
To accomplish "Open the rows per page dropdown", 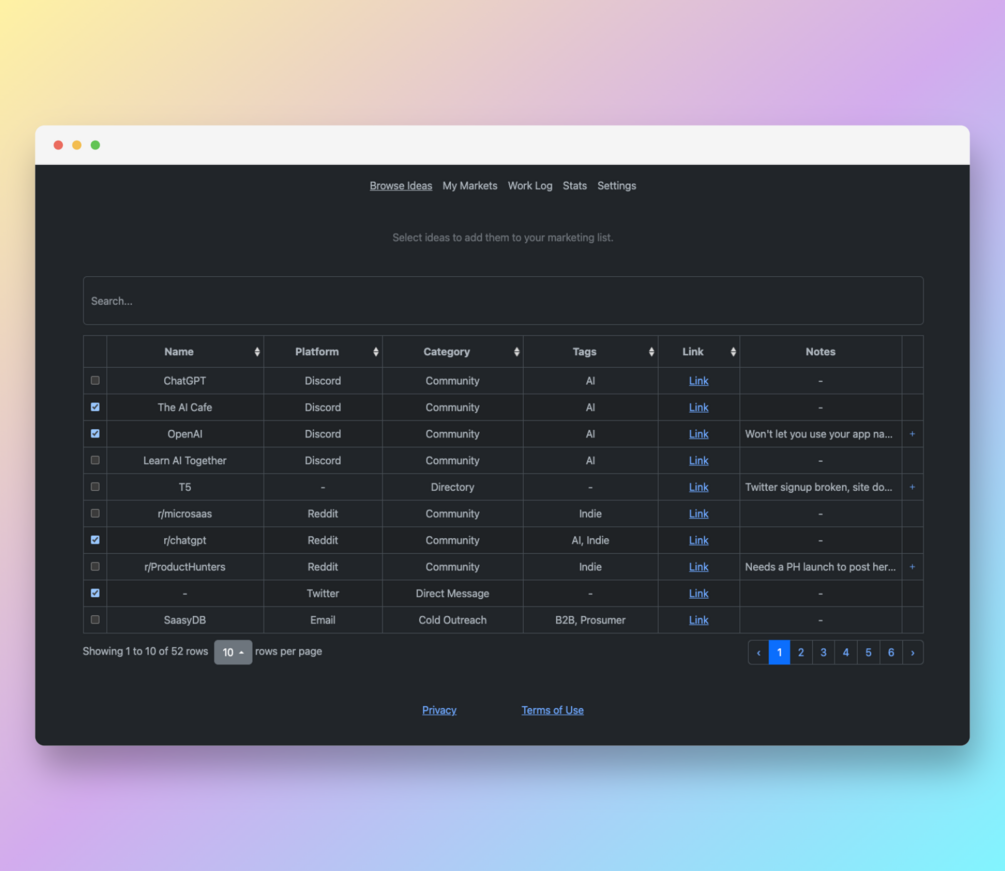I will [233, 652].
